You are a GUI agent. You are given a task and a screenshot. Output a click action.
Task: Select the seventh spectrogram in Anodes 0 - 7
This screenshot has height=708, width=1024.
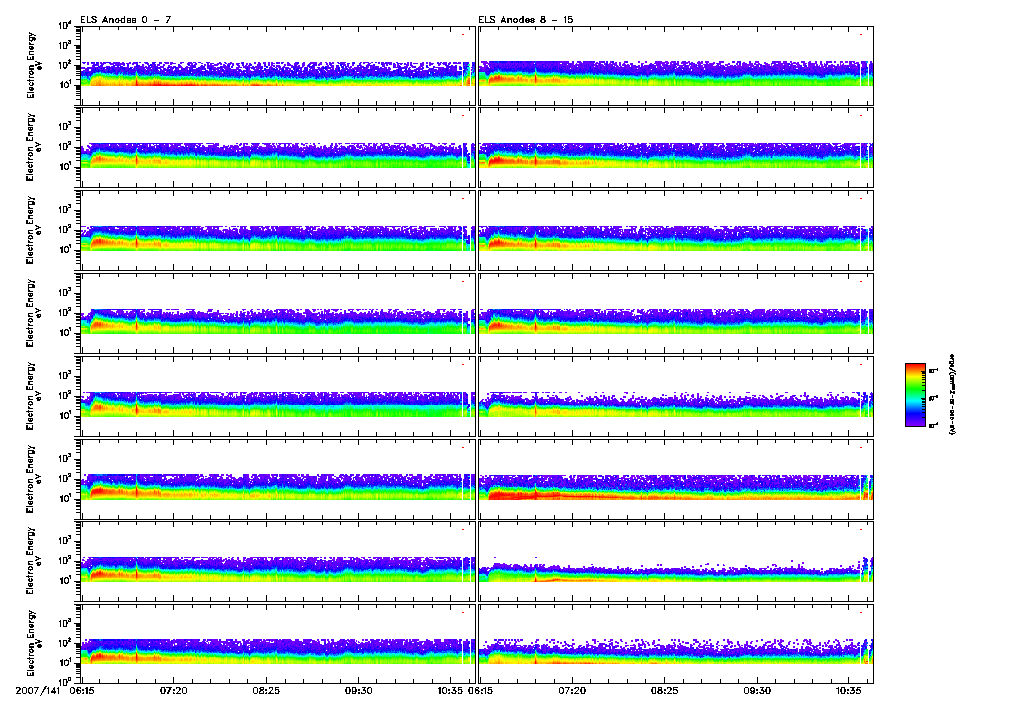tap(278, 562)
